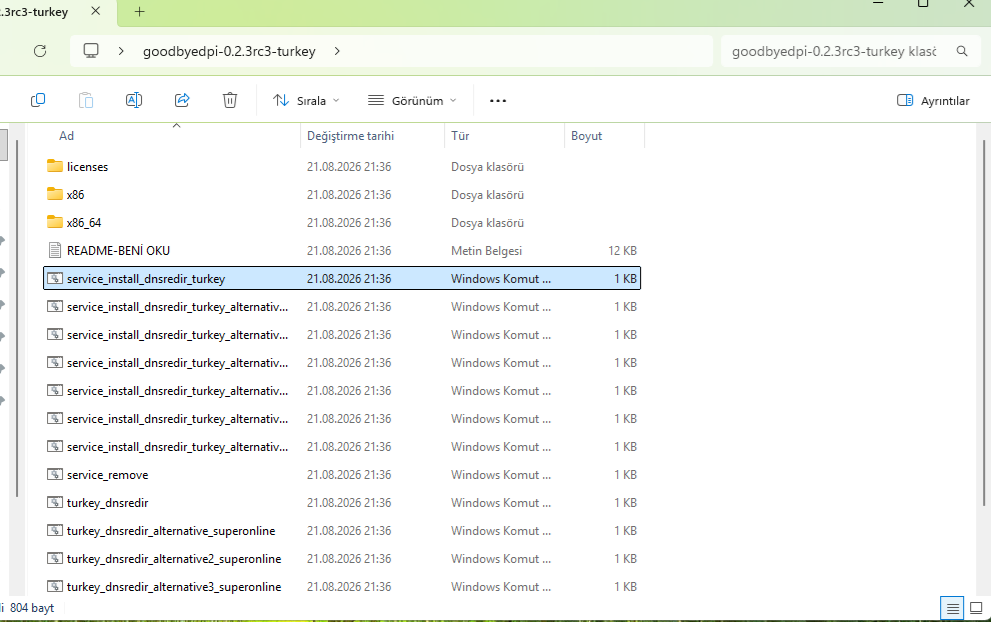Select turkey_dnsredir_alternative_superonline file icon
Viewport: 991px width, 622px height.
(55, 530)
